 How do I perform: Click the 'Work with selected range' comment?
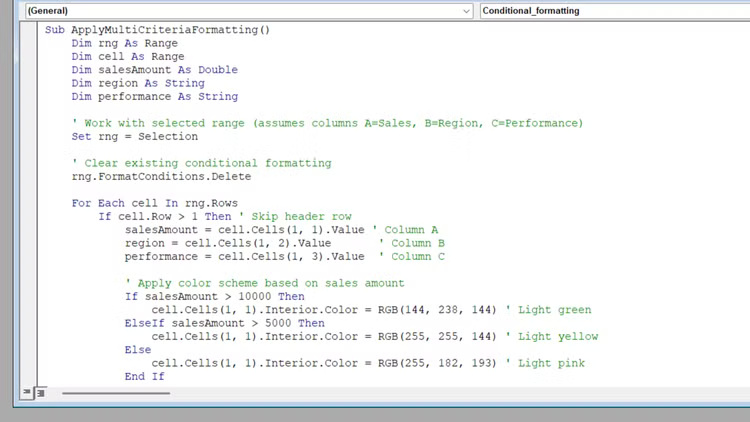coord(327,123)
